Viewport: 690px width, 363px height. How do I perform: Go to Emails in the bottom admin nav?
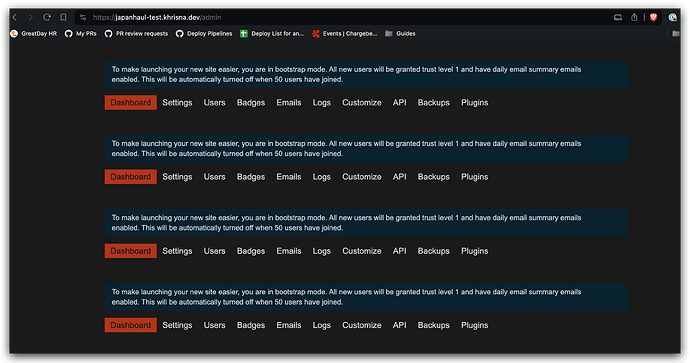(289, 325)
